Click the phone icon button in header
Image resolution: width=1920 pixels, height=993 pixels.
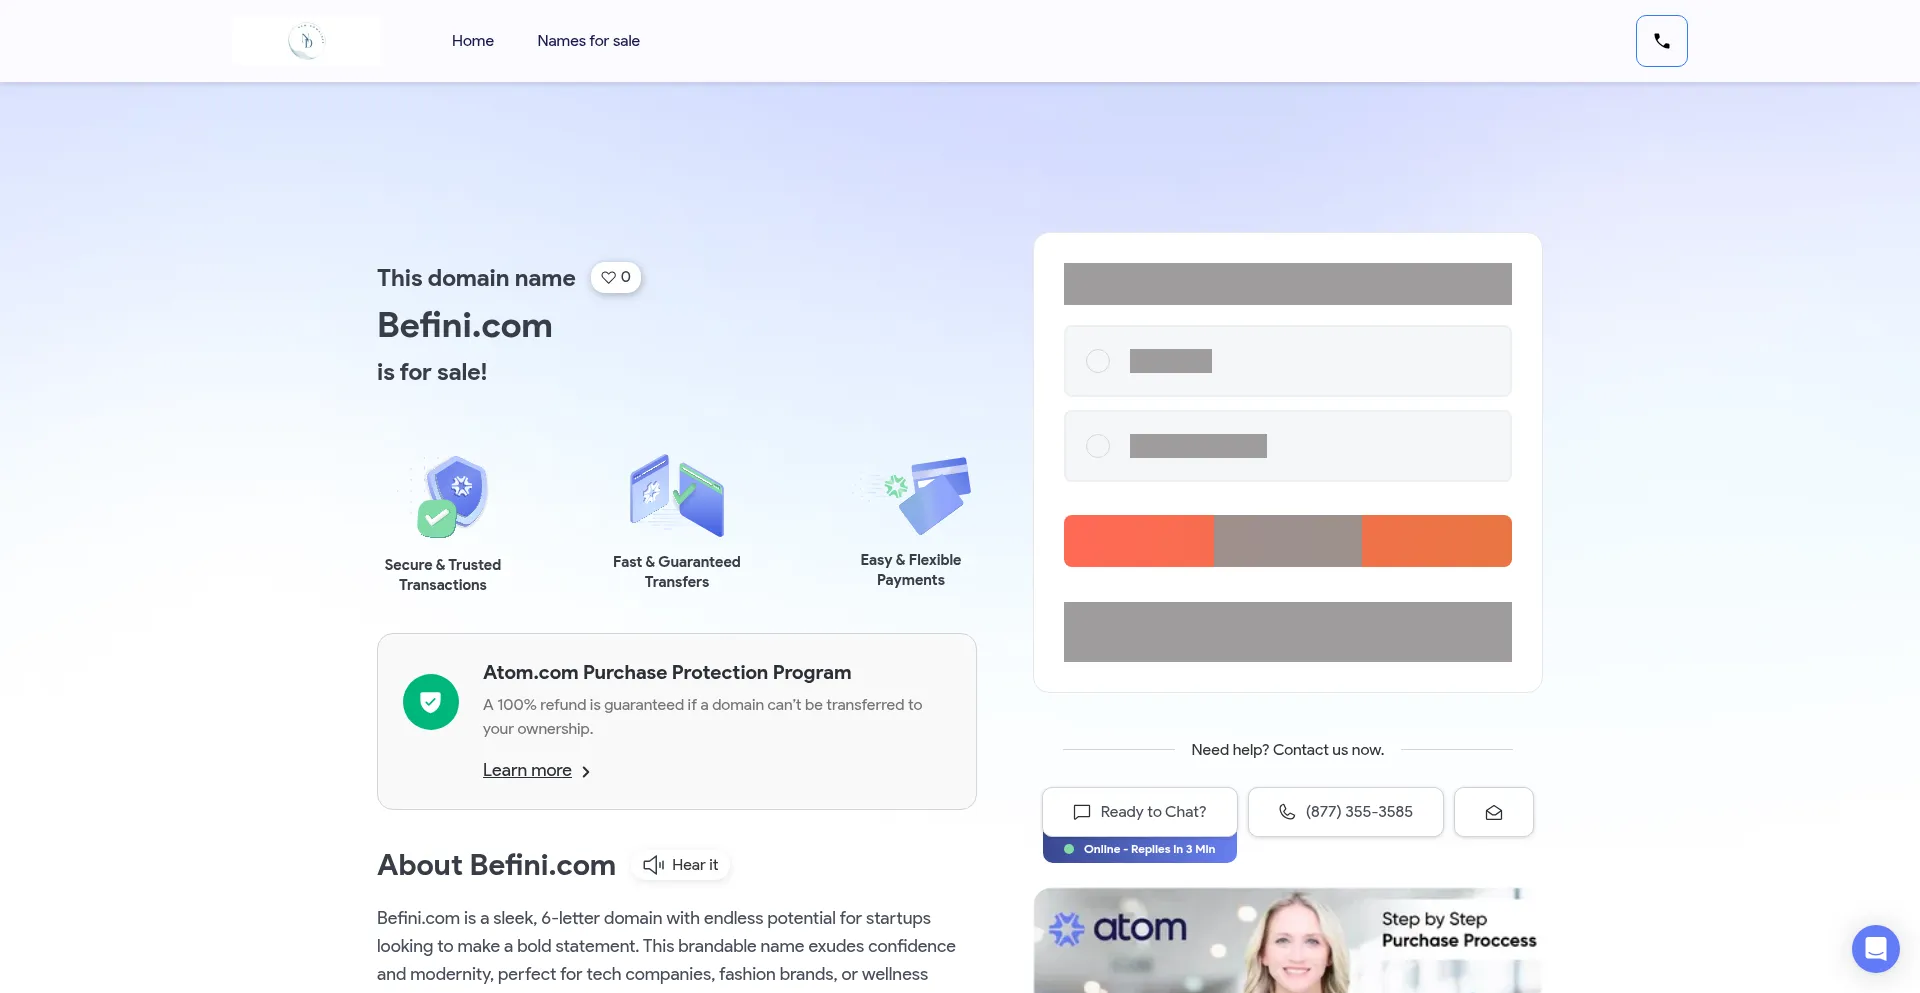tap(1661, 41)
